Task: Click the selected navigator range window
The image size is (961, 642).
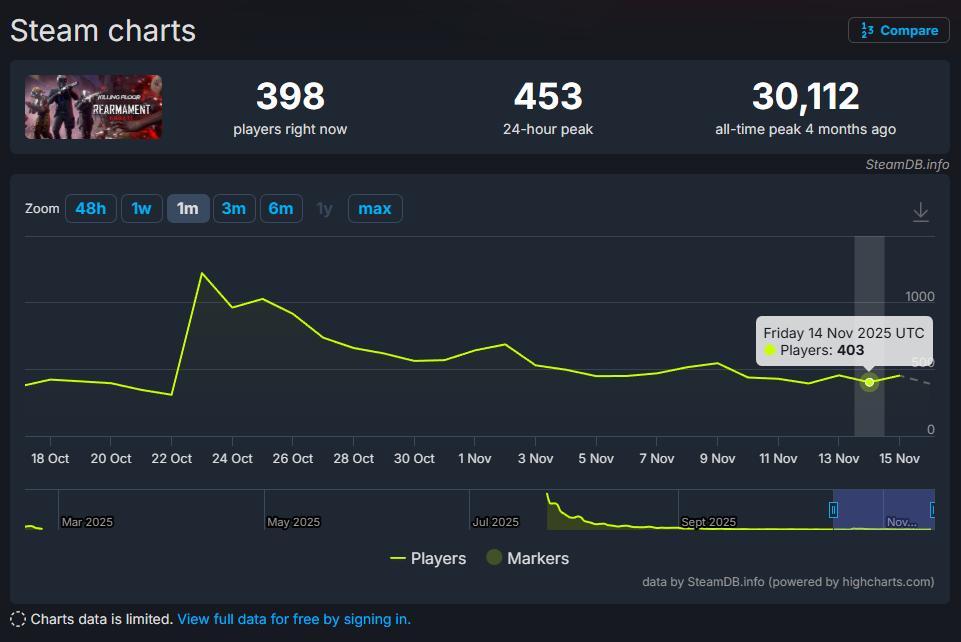Action: click(883, 510)
